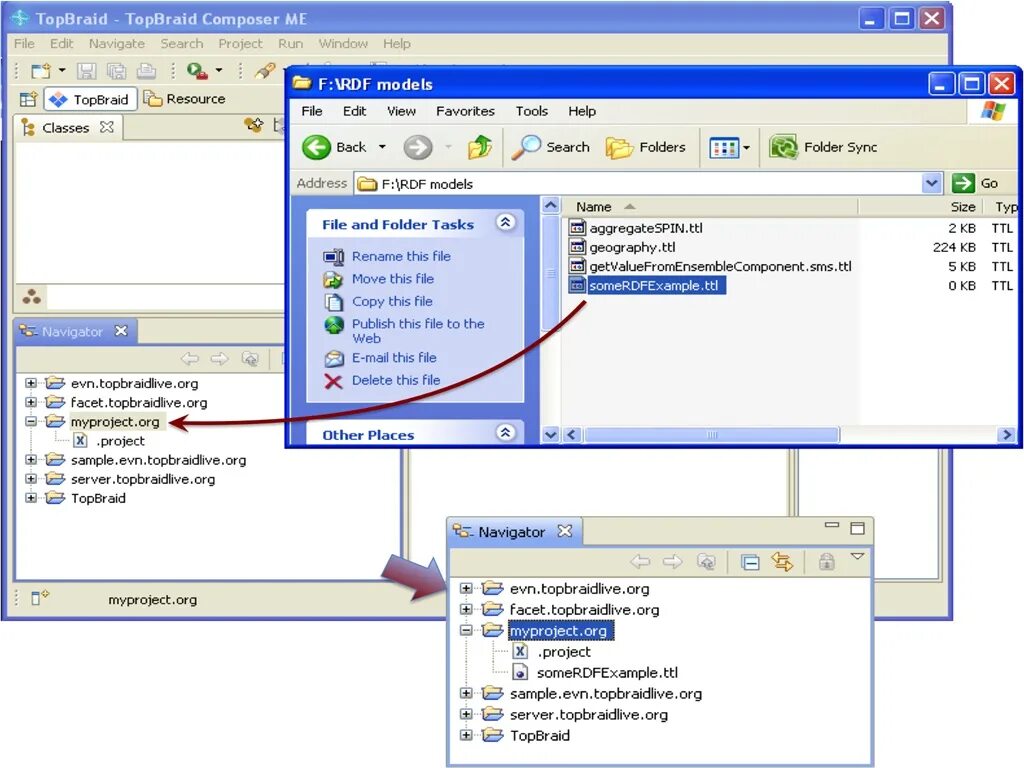1024x768 pixels.
Task: Open the Views dropdown arrow in Explorer
Action: pos(746,148)
